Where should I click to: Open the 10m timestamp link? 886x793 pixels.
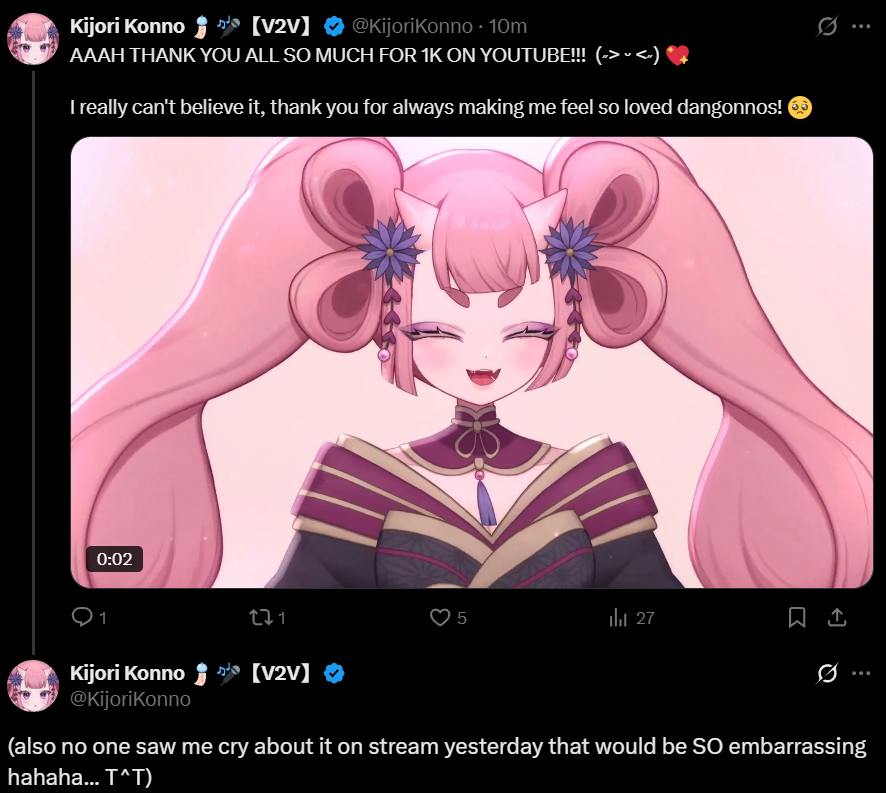coord(507,26)
